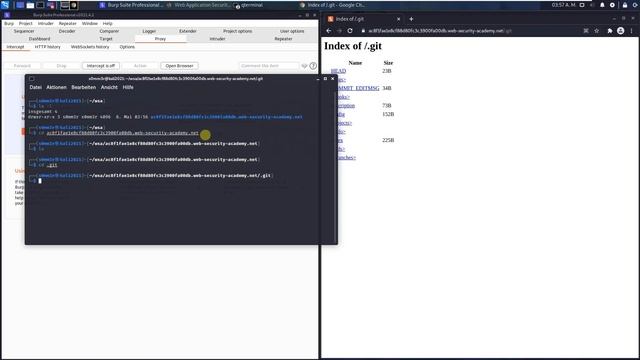Open Chrome extensions puzzle icon
Screen dimensions: 640x360
(x=610, y=31)
